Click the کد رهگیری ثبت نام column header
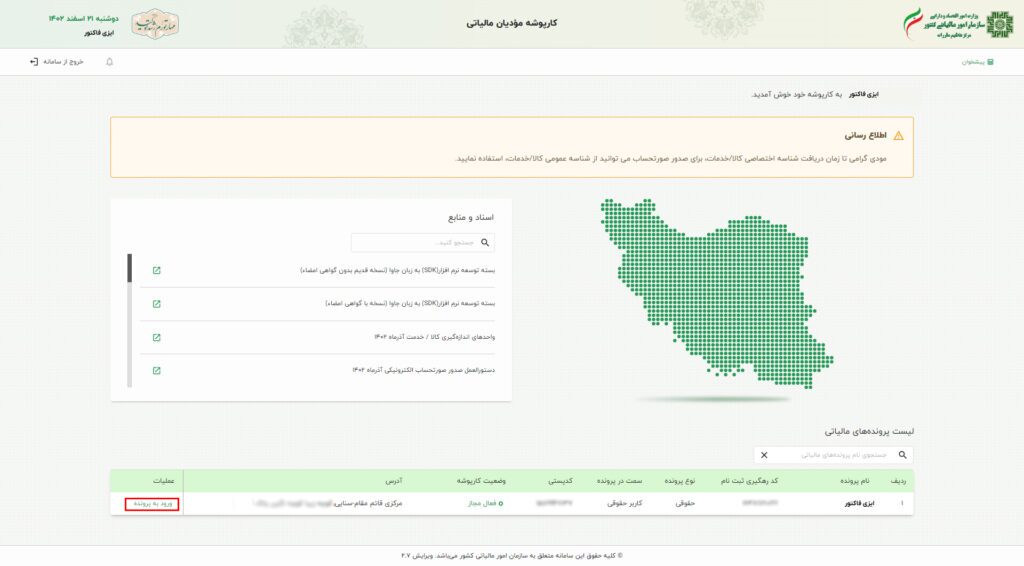 coord(749,481)
